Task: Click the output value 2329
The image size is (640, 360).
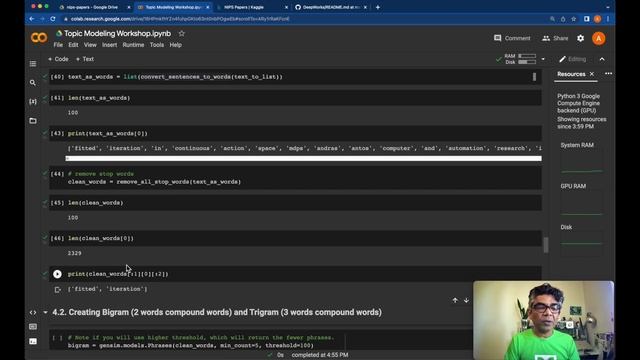Action: [x=75, y=253]
